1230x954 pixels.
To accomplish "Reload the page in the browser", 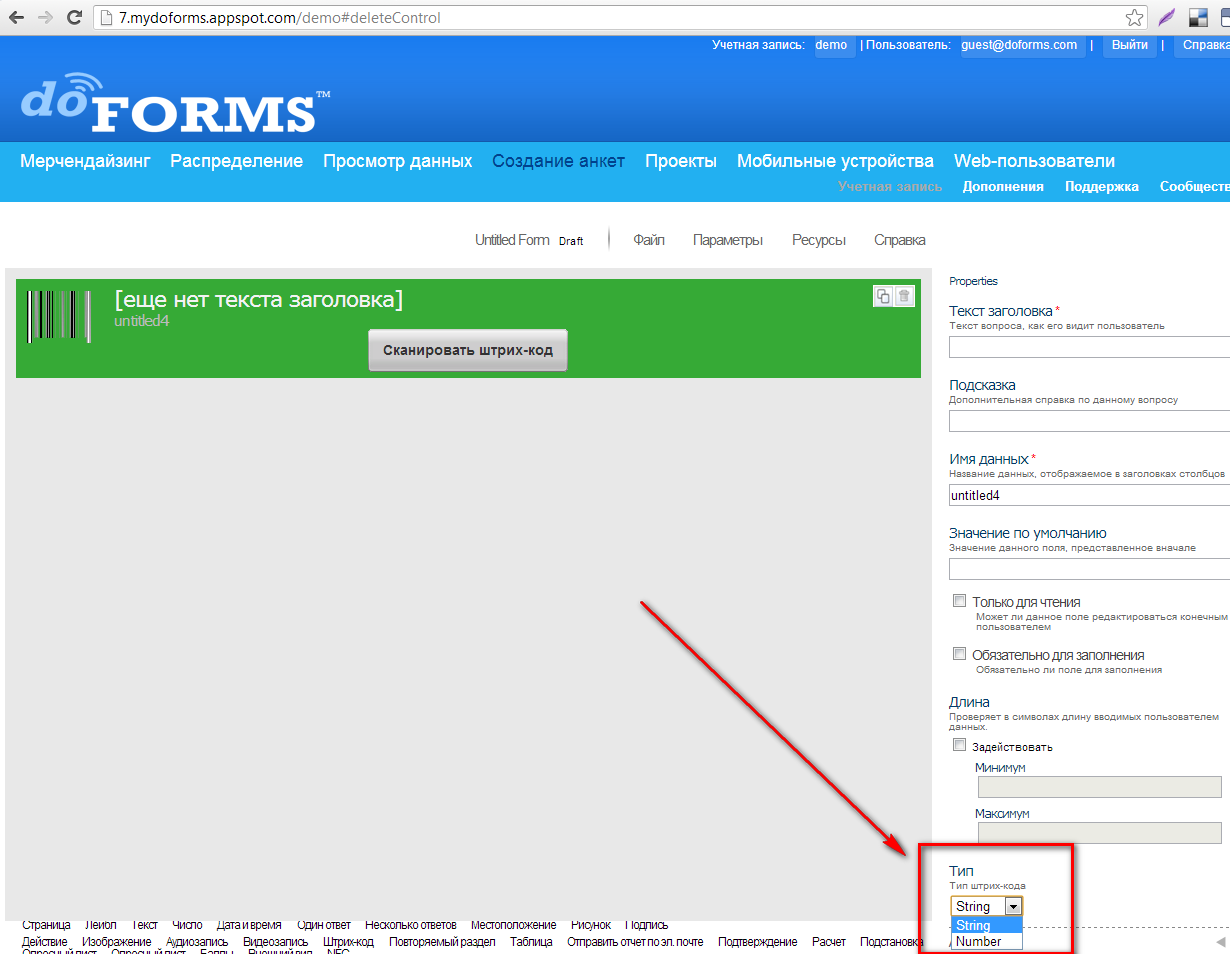I will pos(74,18).
